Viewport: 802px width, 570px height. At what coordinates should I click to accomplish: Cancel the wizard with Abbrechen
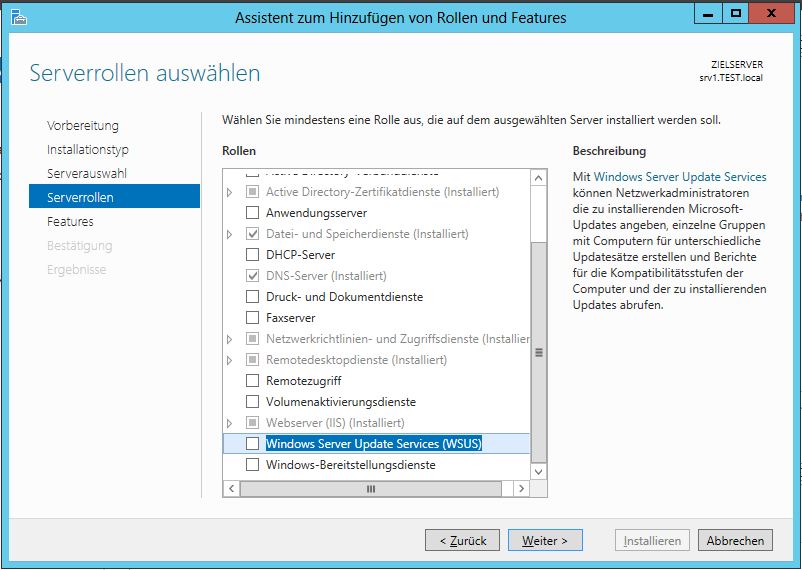(x=735, y=541)
